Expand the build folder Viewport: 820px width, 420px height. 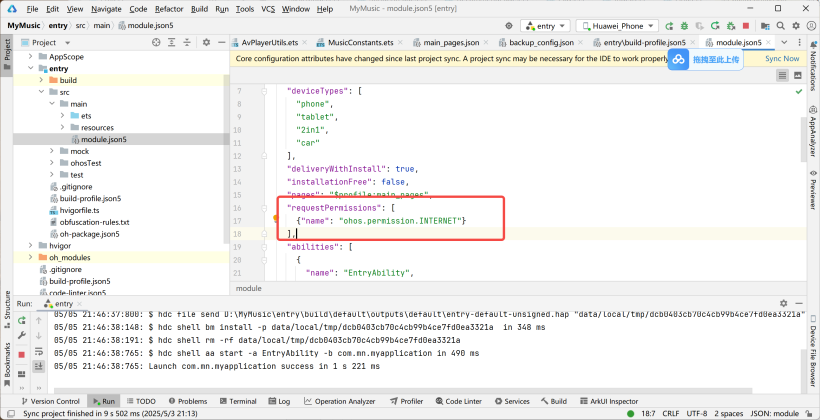41,80
